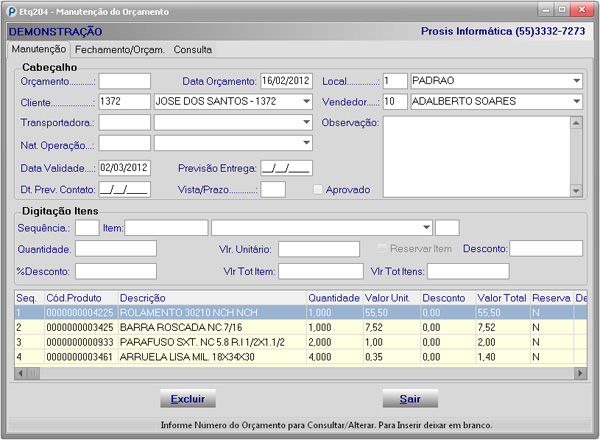Click the Vista/Prazo field
The width and height of the screenshot is (600, 440).
(x=273, y=189)
